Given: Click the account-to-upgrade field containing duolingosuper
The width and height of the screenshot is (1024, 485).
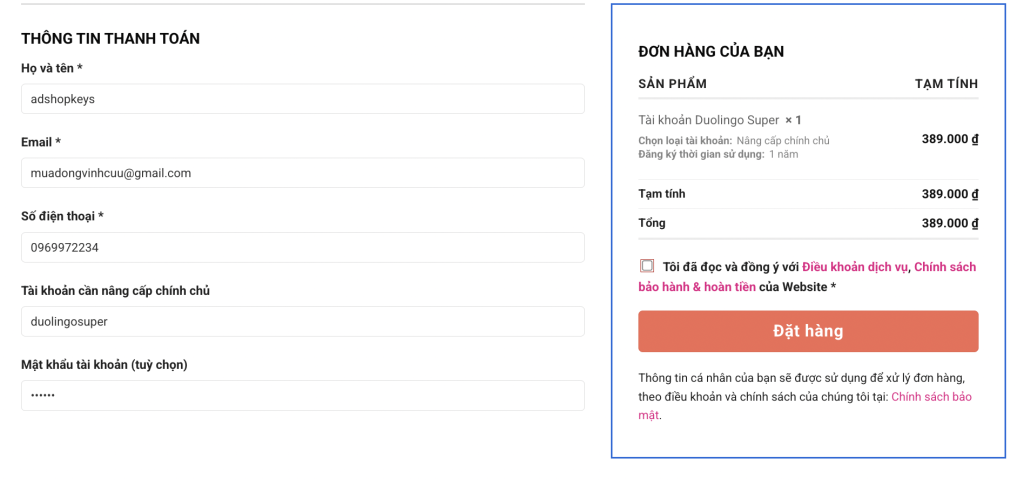Looking at the screenshot, I should (x=302, y=321).
